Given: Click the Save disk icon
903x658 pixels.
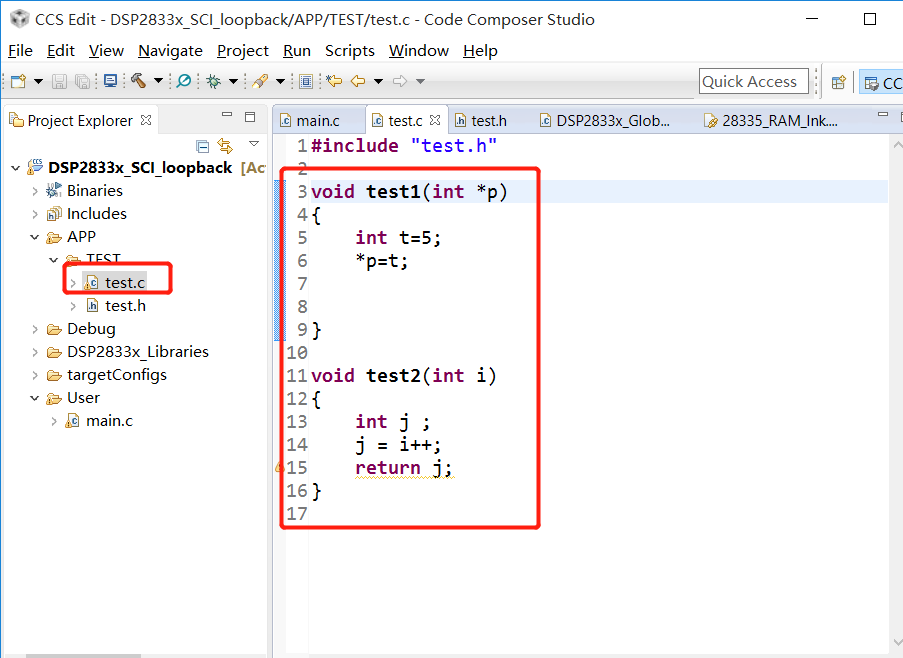Looking at the screenshot, I should tap(59, 81).
